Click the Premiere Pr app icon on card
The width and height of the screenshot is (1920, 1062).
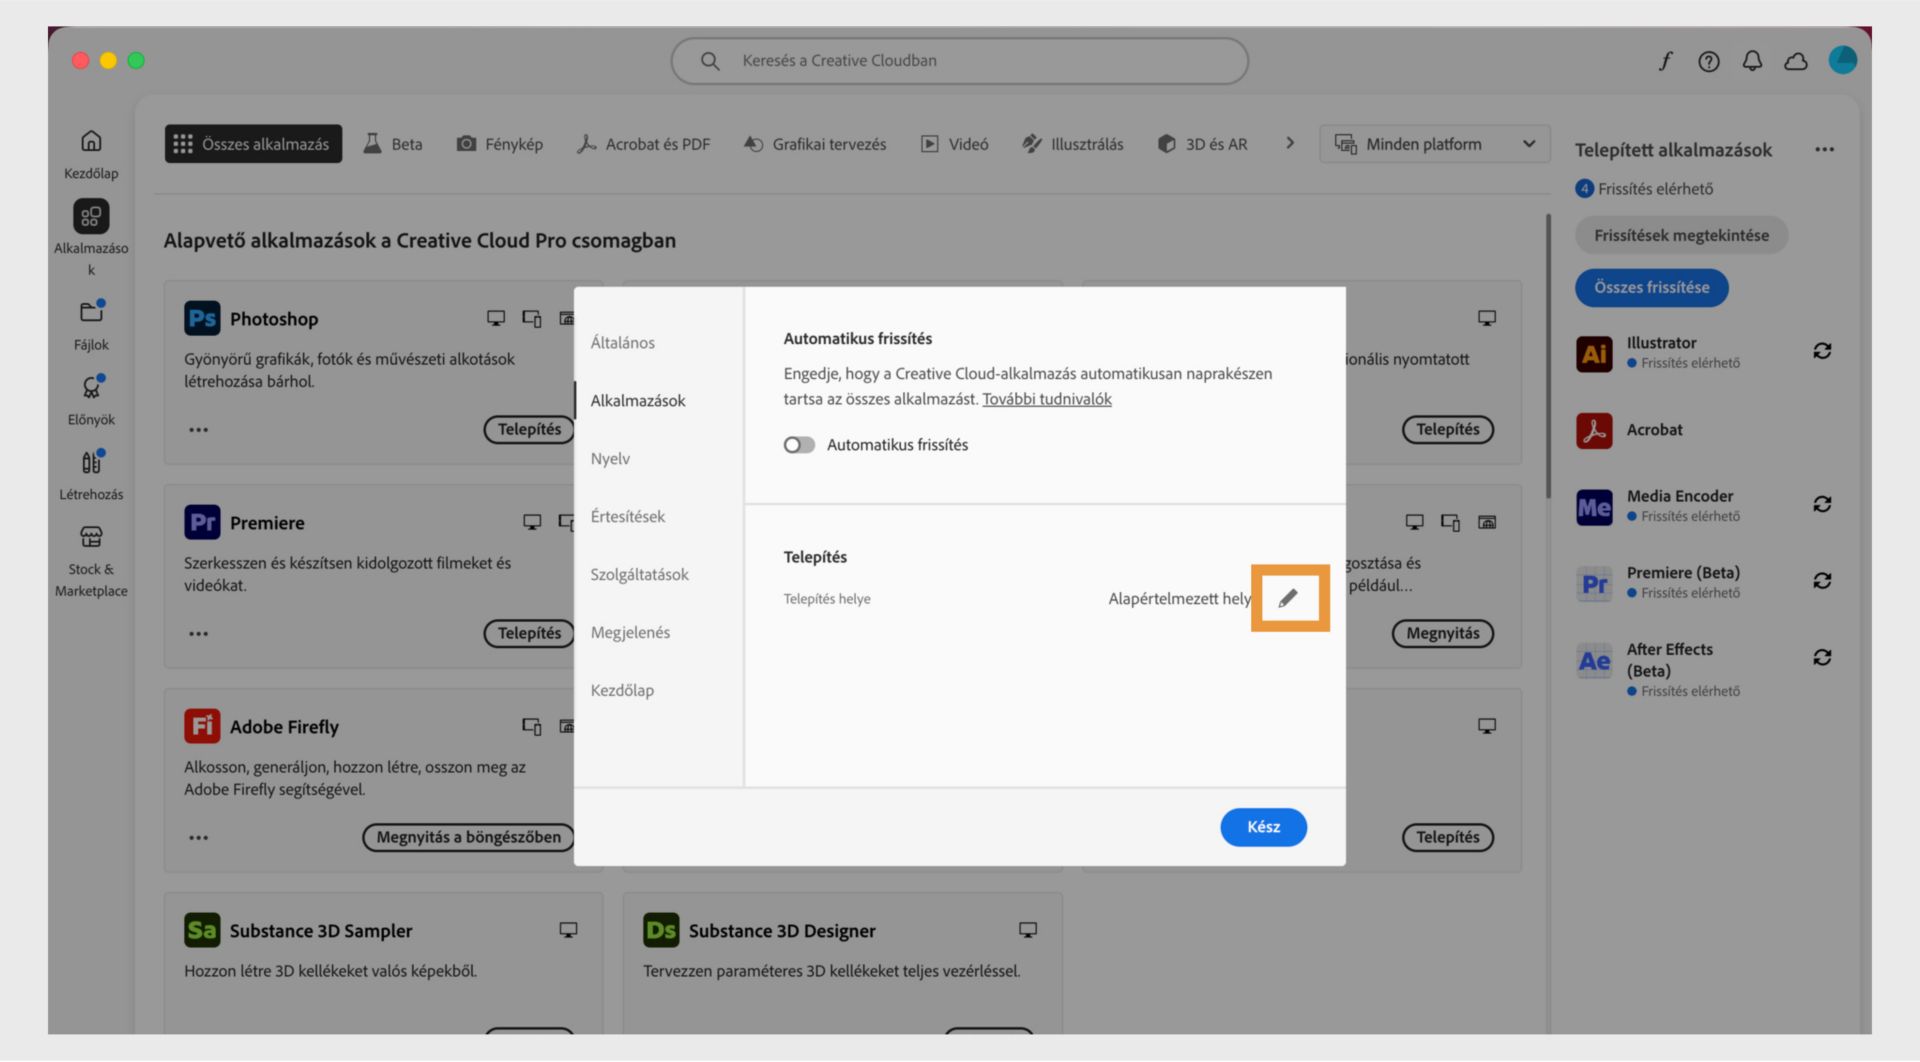pos(202,522)
